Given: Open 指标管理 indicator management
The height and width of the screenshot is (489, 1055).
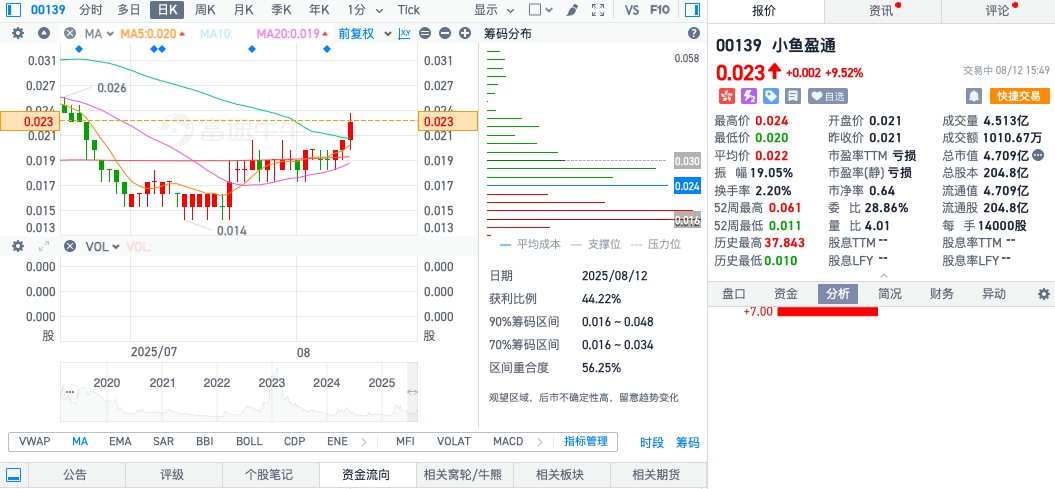Looking at the screenshot, I should coord(586,441).
